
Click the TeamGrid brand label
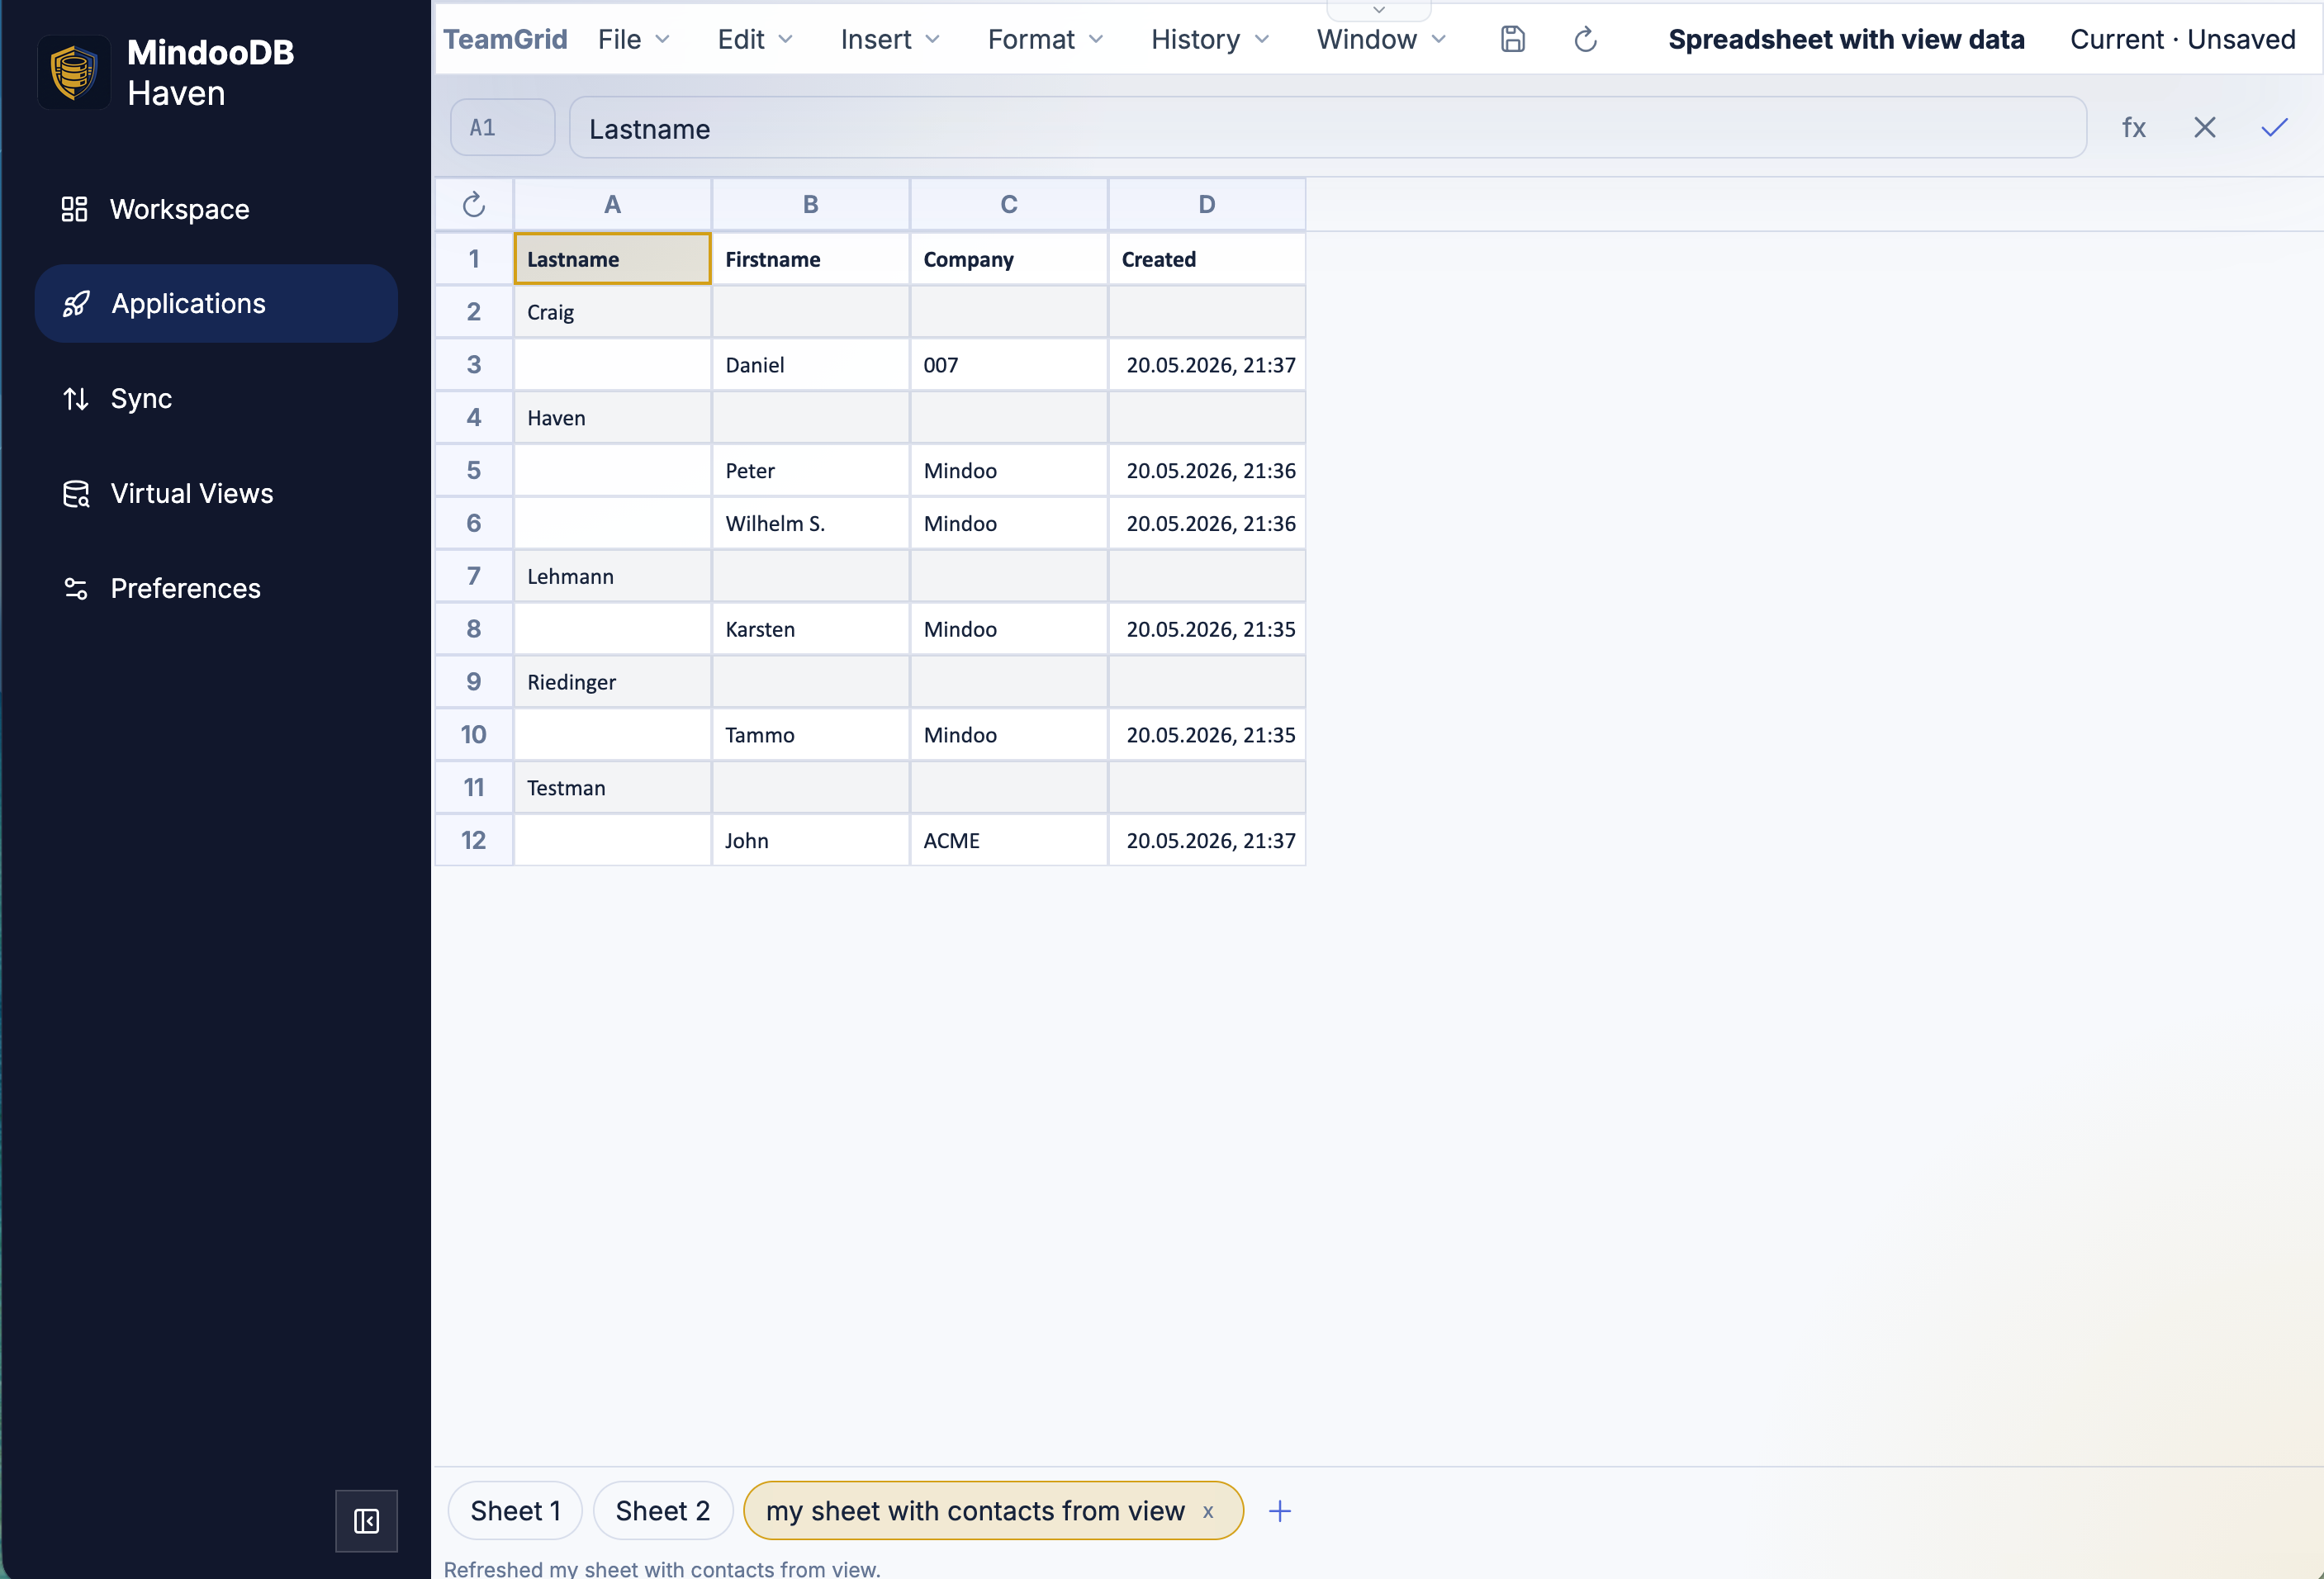coord(505,40)
